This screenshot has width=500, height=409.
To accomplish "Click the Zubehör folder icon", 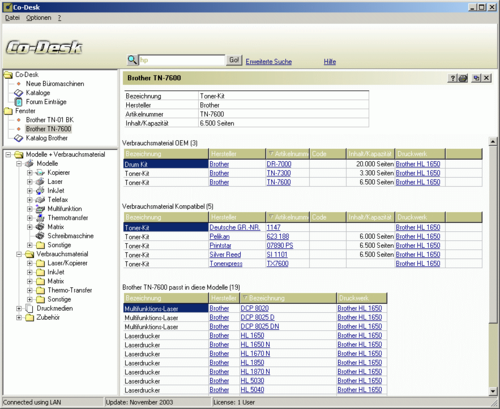I will click(29, 317).
